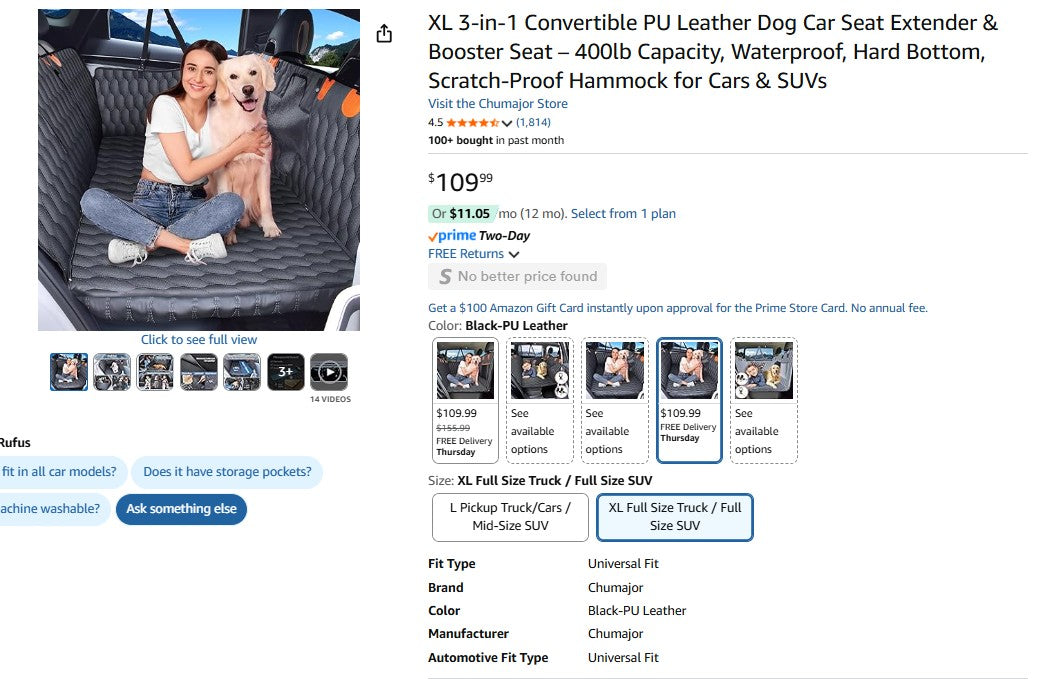The image size is (1046, 679).
Task: Open the video thumbnail with play icon
Action: pos(329,371)
